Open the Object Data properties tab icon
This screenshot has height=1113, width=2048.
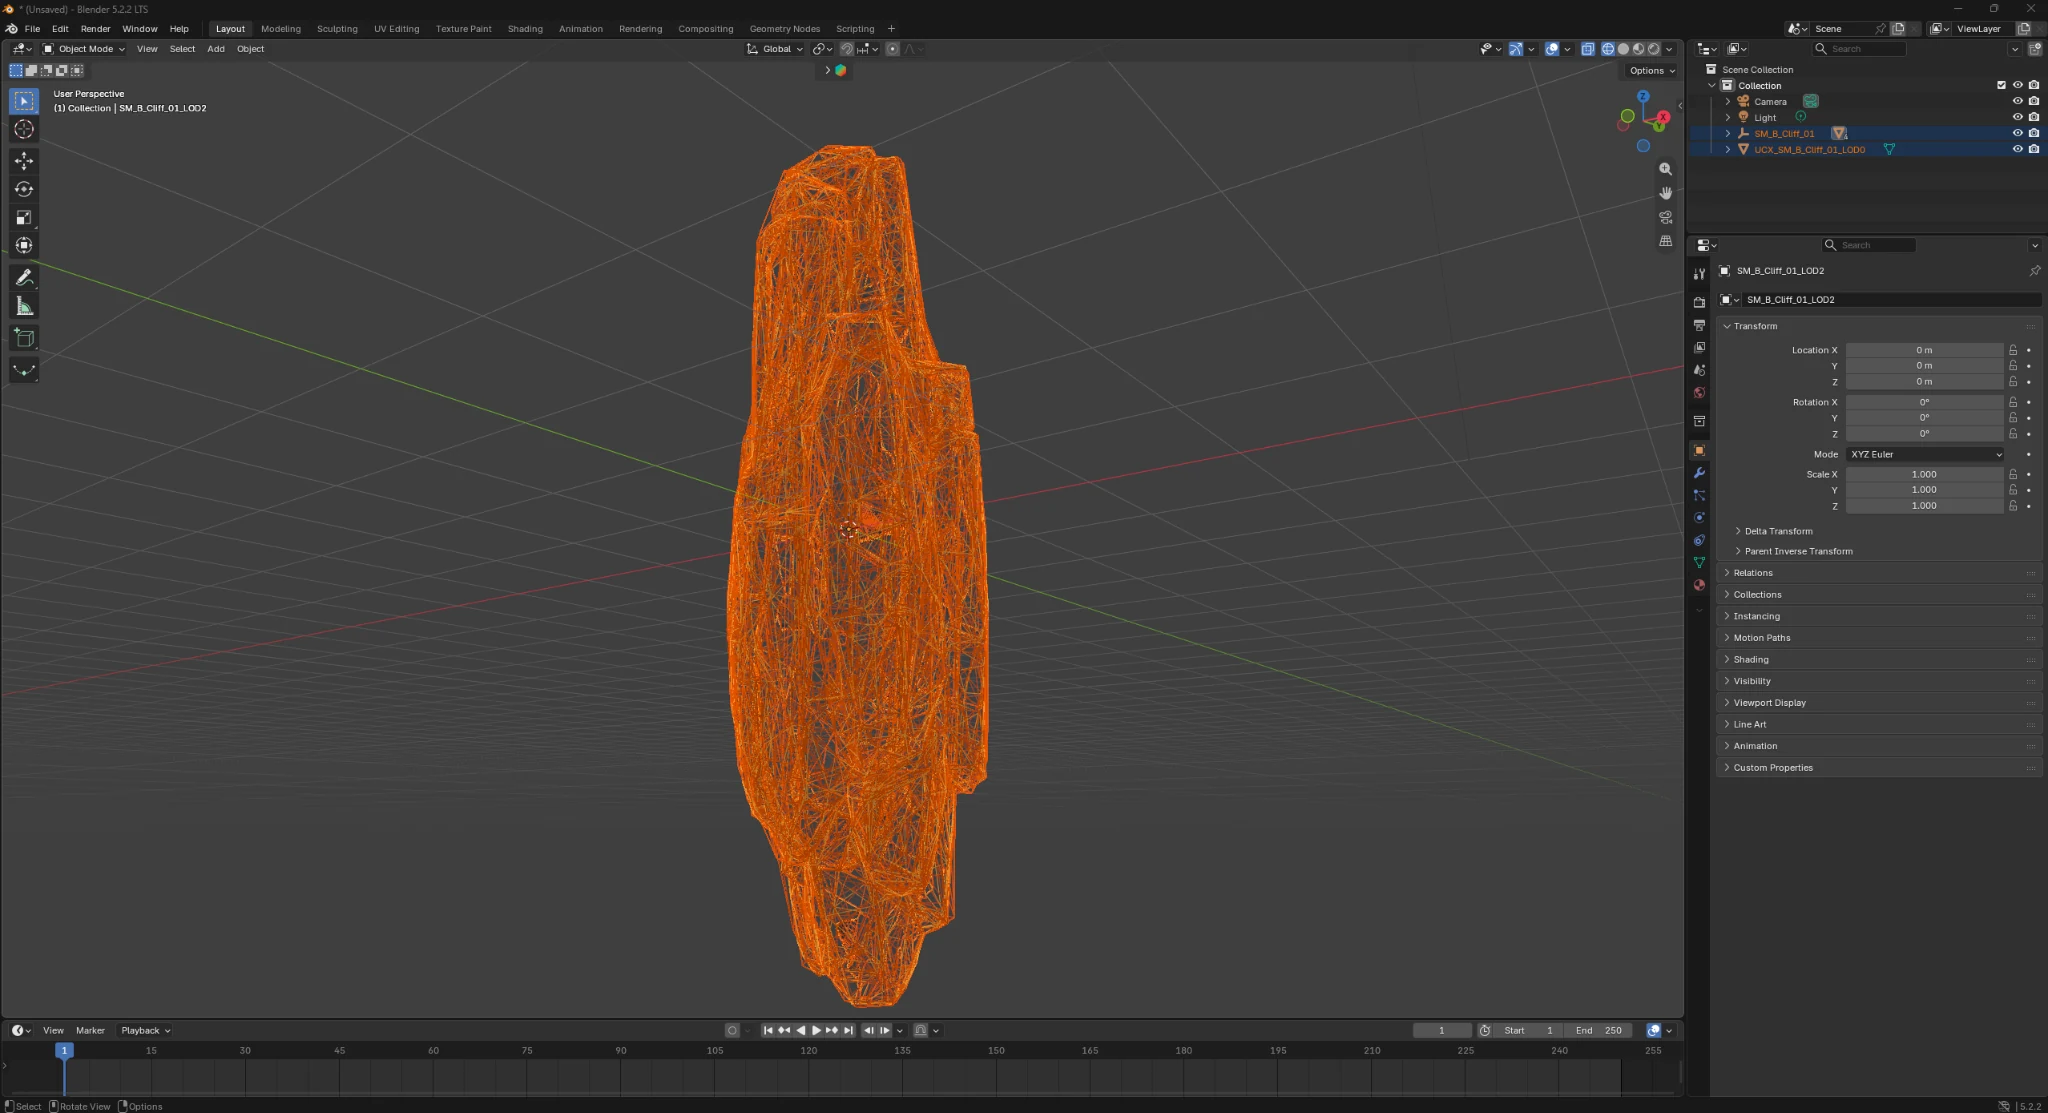point(1699,562)
